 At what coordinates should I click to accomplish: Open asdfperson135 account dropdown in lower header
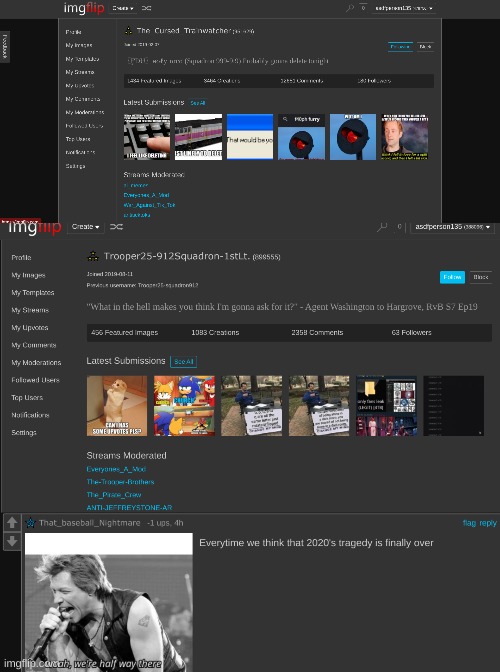click(452, 227)
